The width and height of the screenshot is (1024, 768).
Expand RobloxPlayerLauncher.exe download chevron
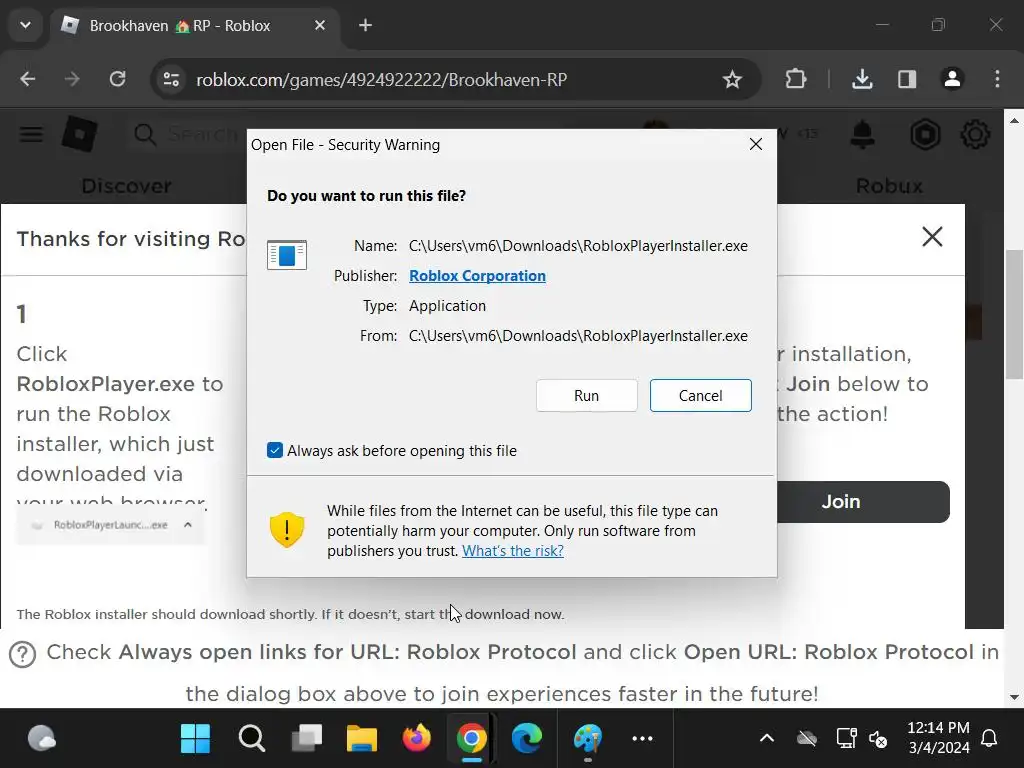188,524
